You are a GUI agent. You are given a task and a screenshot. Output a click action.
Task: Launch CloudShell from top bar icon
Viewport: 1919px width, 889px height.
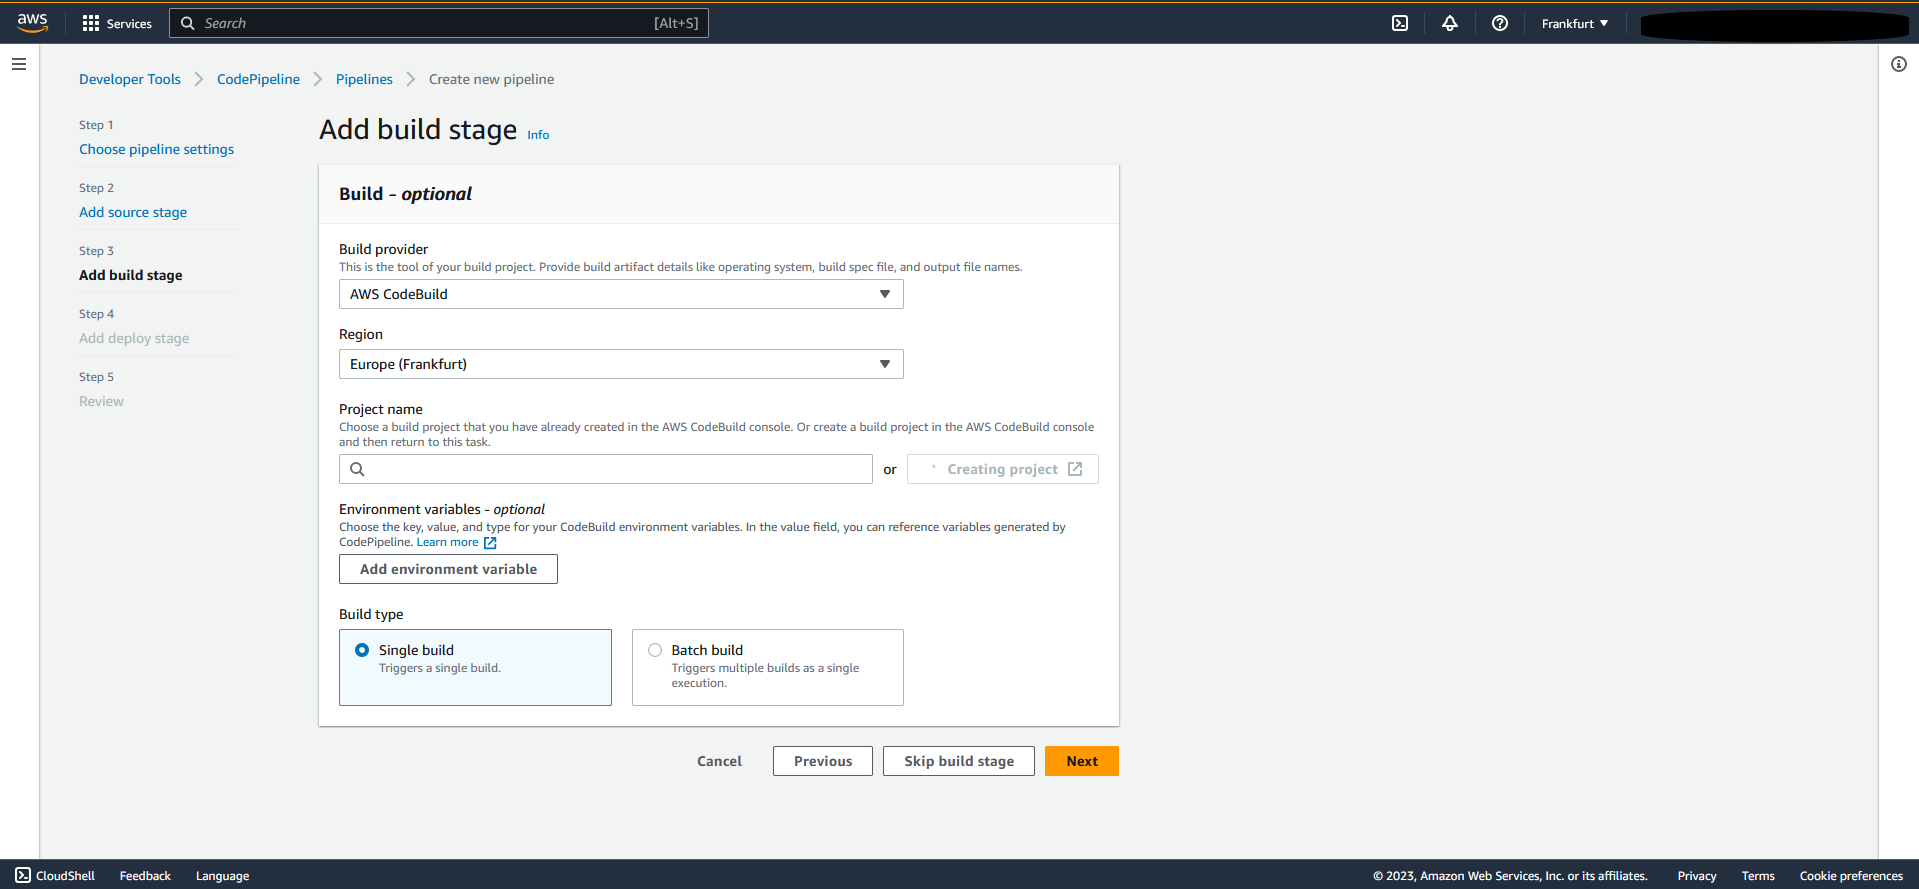click(1400, 23)
